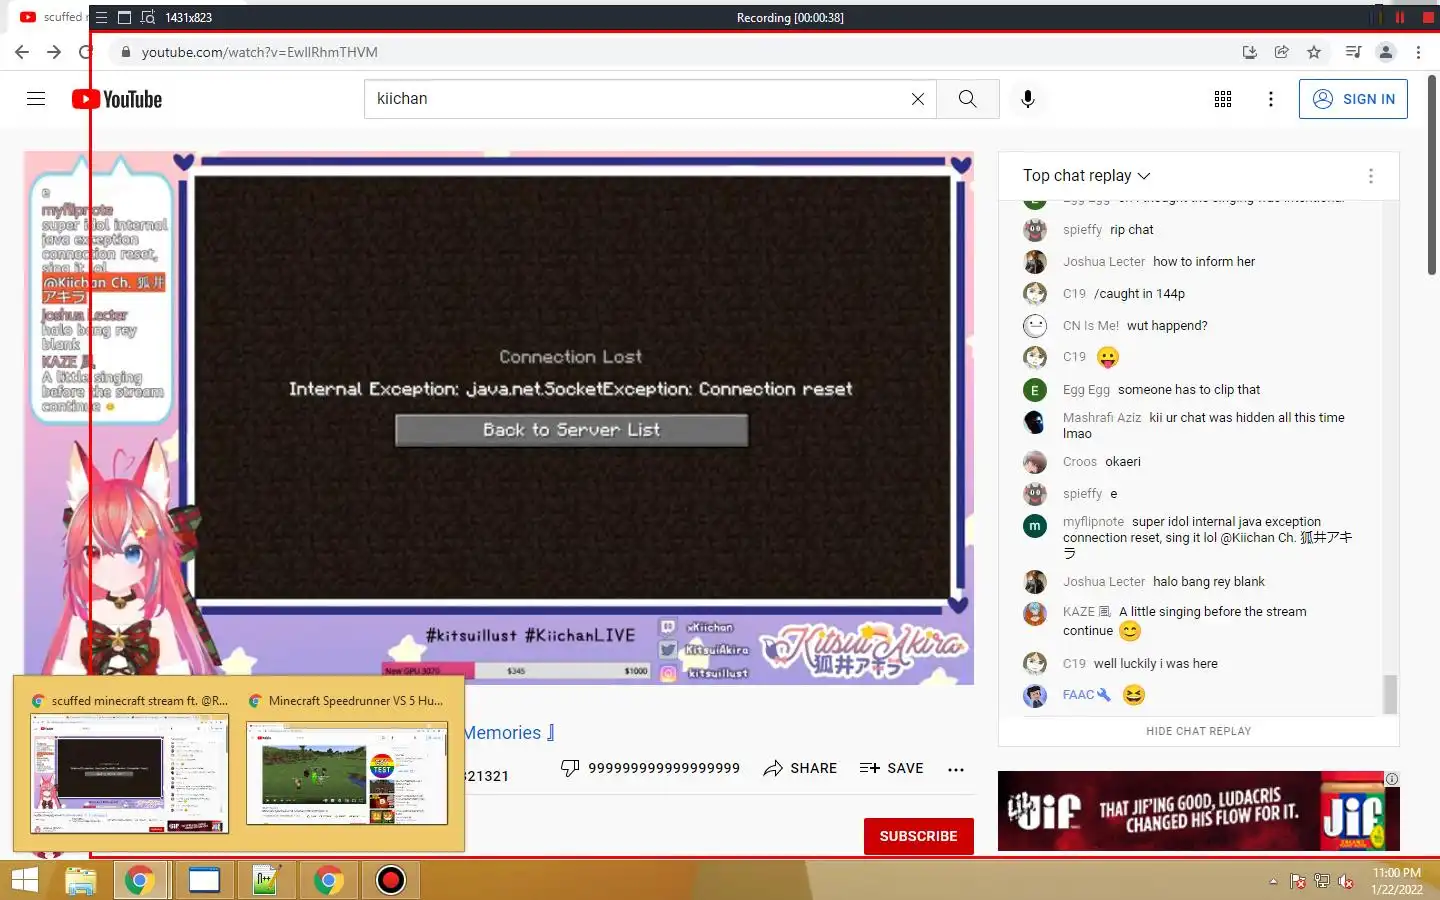Click CN Is Me!'s 'wut happend?' message
The image size is (1440, 900).
coord(1167,326)
